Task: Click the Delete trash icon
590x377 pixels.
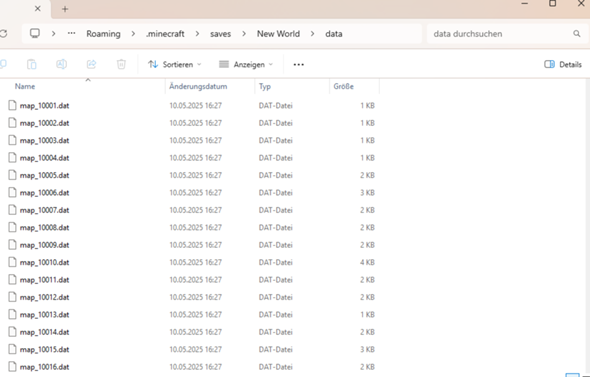Action: tap(121, 64)
